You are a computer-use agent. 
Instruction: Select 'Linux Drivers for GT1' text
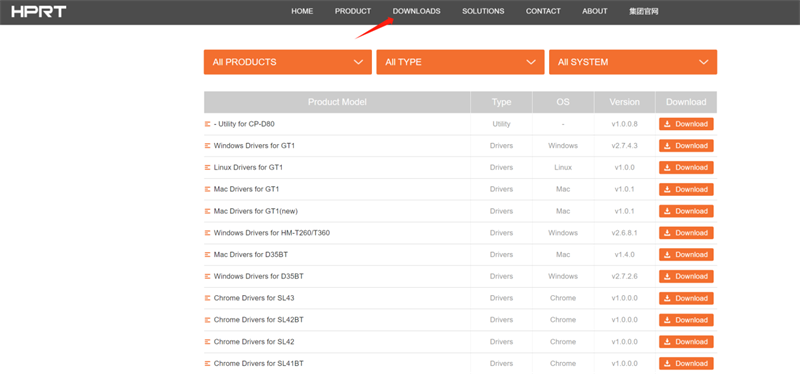(x=248, y=167)
